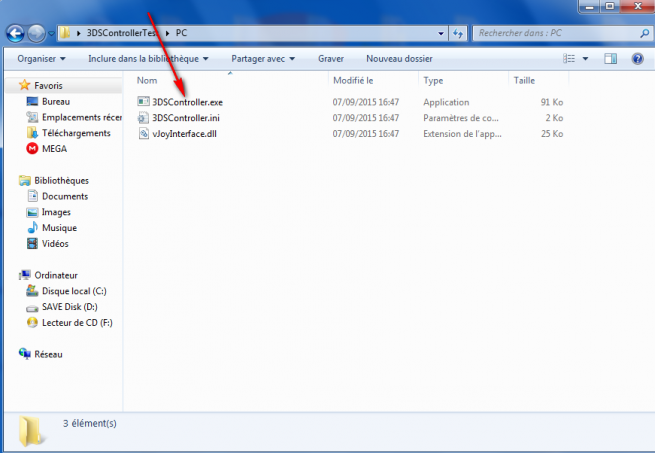Image resolution: width=655 pixels, height=453 pixels.
Task: Click the 'Paramètres de co...' type cell
Action: (461, 118)
